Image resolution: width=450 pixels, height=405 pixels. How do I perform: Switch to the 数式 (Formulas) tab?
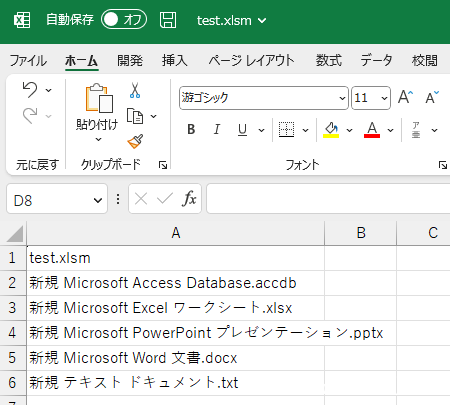329,61
